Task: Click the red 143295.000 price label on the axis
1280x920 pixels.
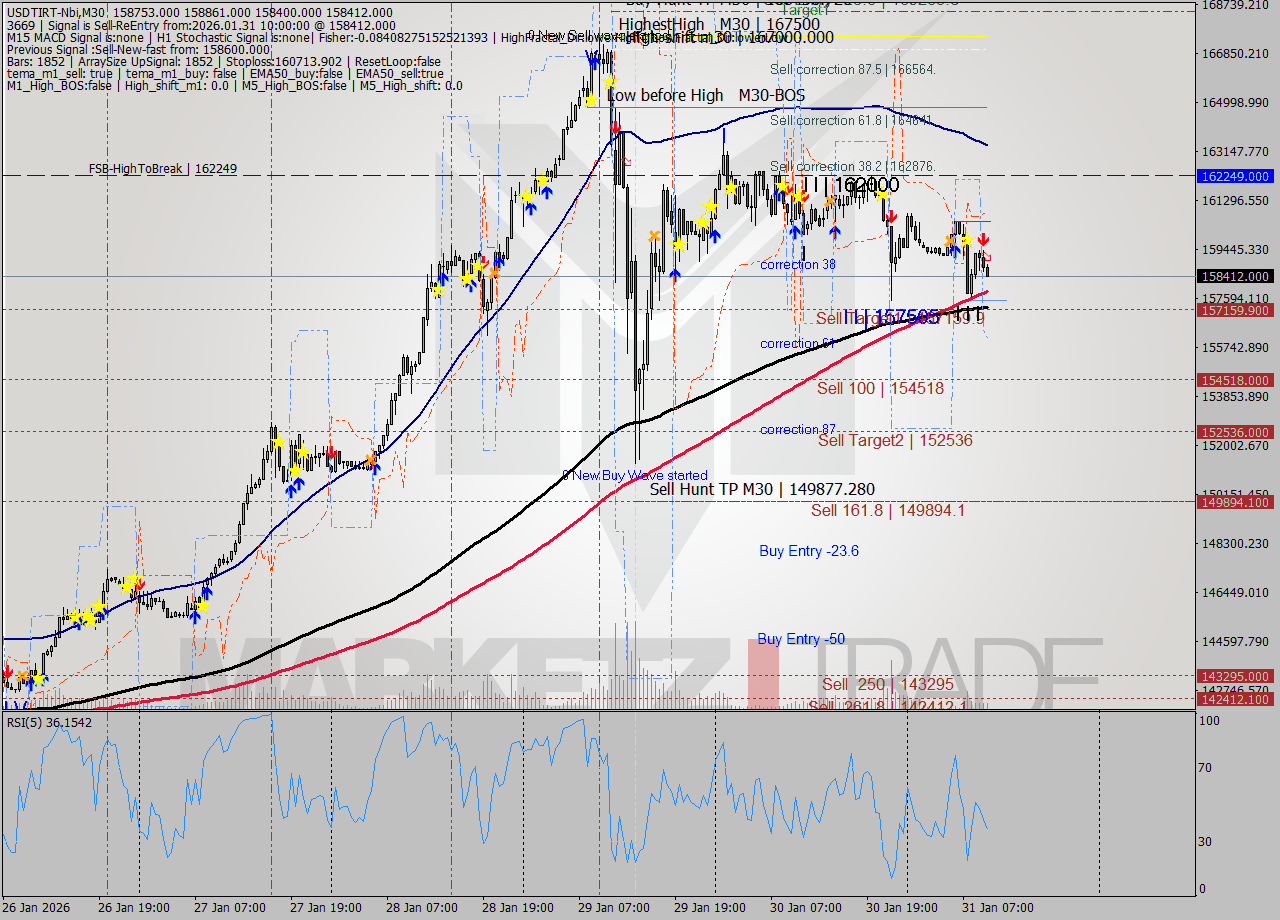Action: pyautogui.click(x=1235, y=676)
